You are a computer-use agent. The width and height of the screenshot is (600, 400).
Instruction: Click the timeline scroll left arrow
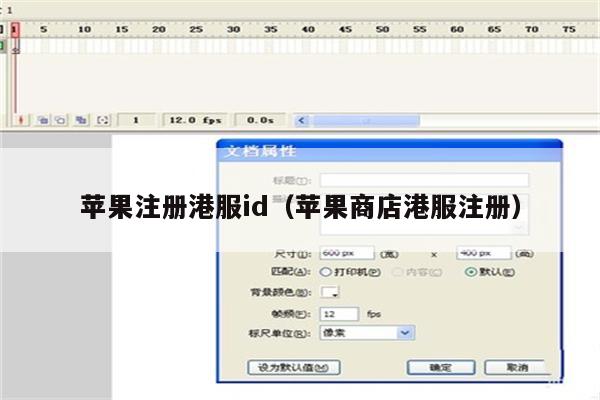pyautogui.click(x=302, y=121)
